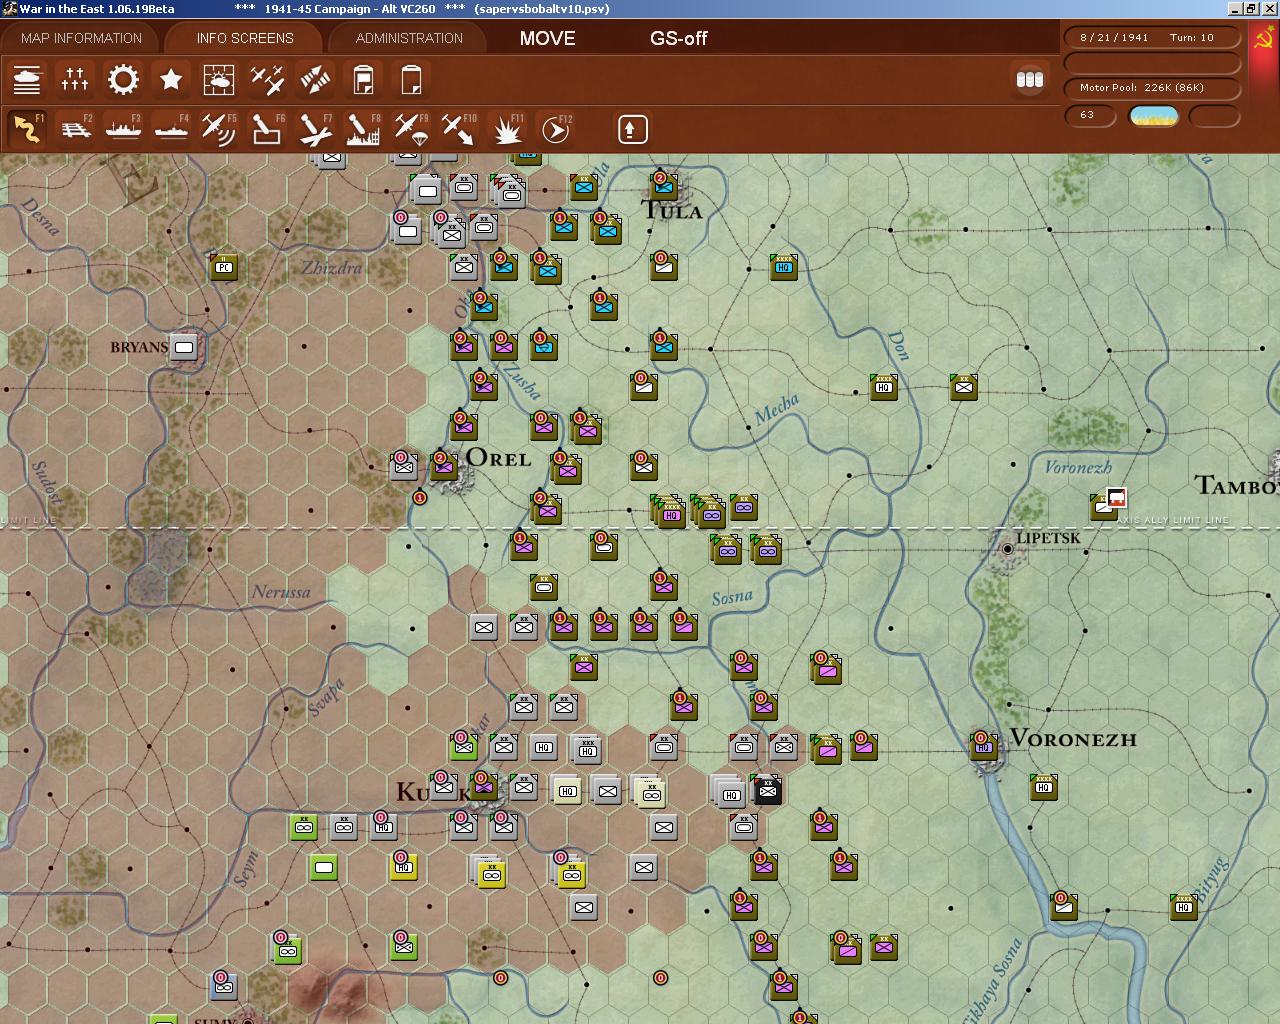Select the F4 amphibious ship icon
The width and height of the screenshot is (1280, 1024).
(171, 129)
